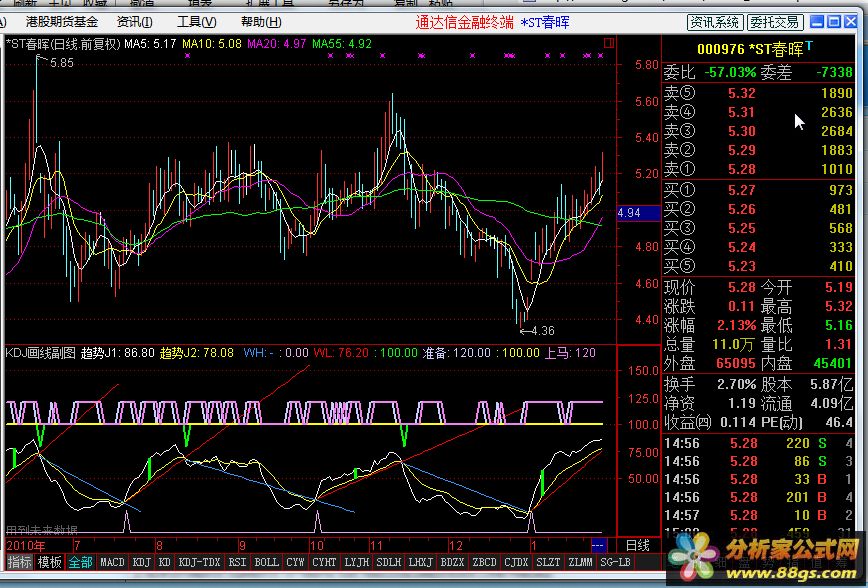Click the 委比 value -57.03%
The width and height of the screenshot is (868, 588).
click(x=730, y=73)
